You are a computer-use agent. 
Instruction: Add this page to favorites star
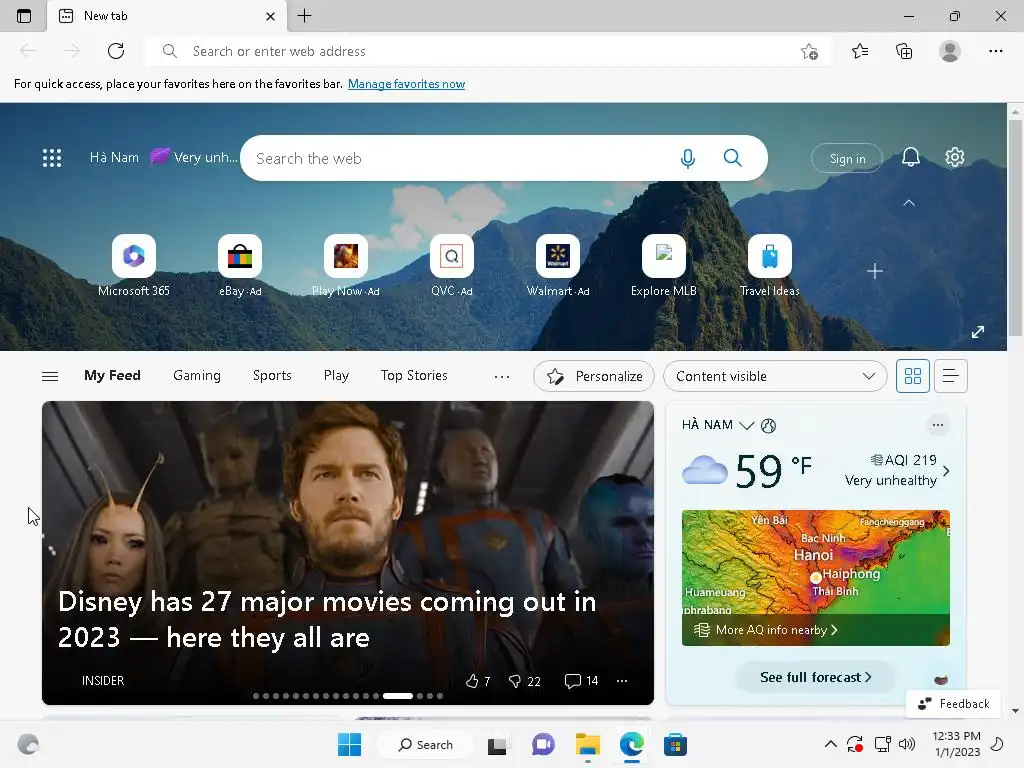[x=809, y=52]
